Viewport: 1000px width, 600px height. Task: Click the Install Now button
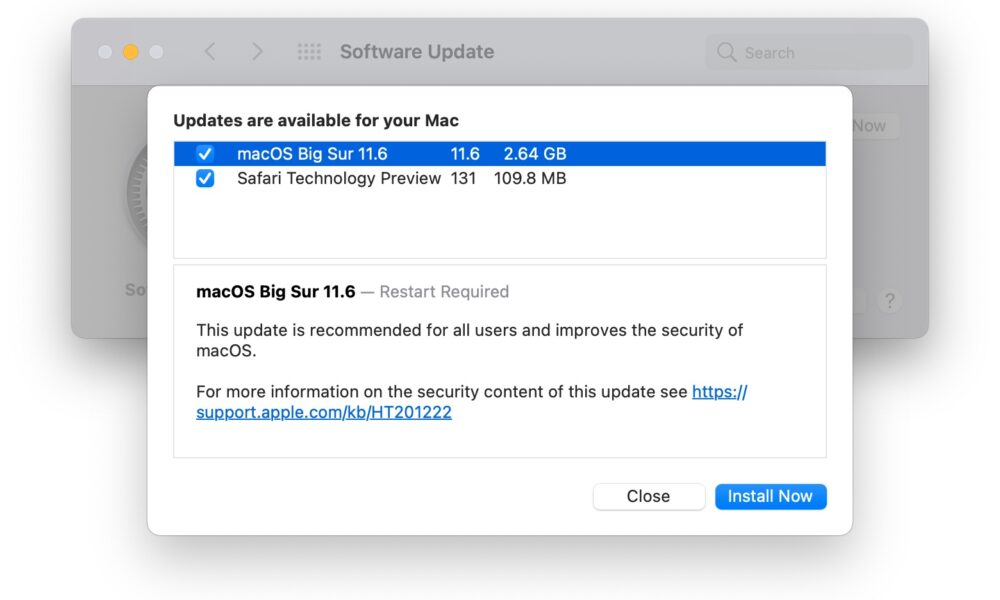(770, 497)
